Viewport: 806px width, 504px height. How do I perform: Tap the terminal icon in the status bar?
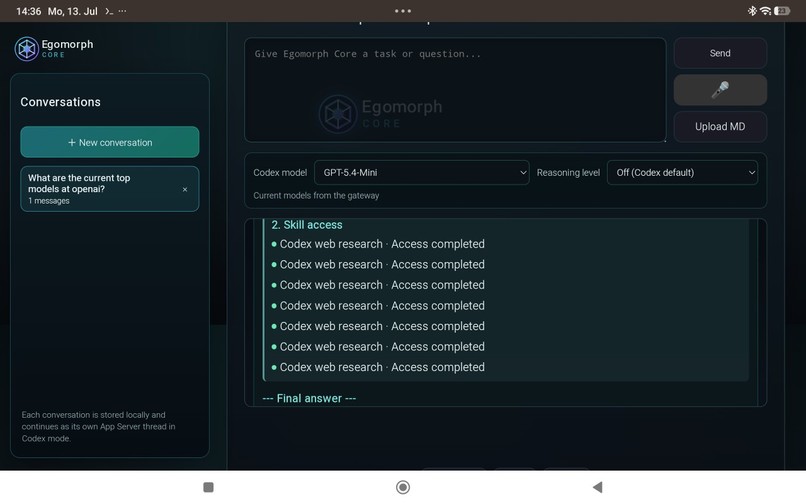pos(109,11)
